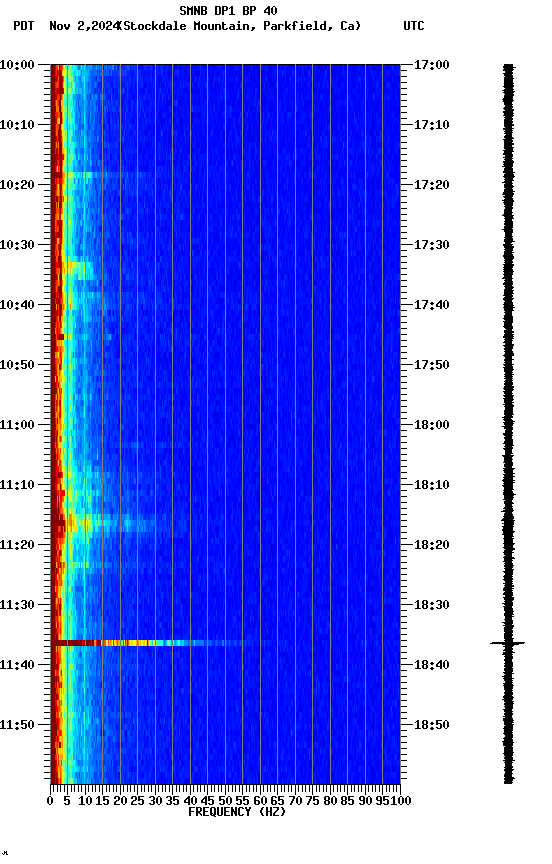Click the date label 'Nov 2,2024'
The image size is (552, 864).
point(84,26)
